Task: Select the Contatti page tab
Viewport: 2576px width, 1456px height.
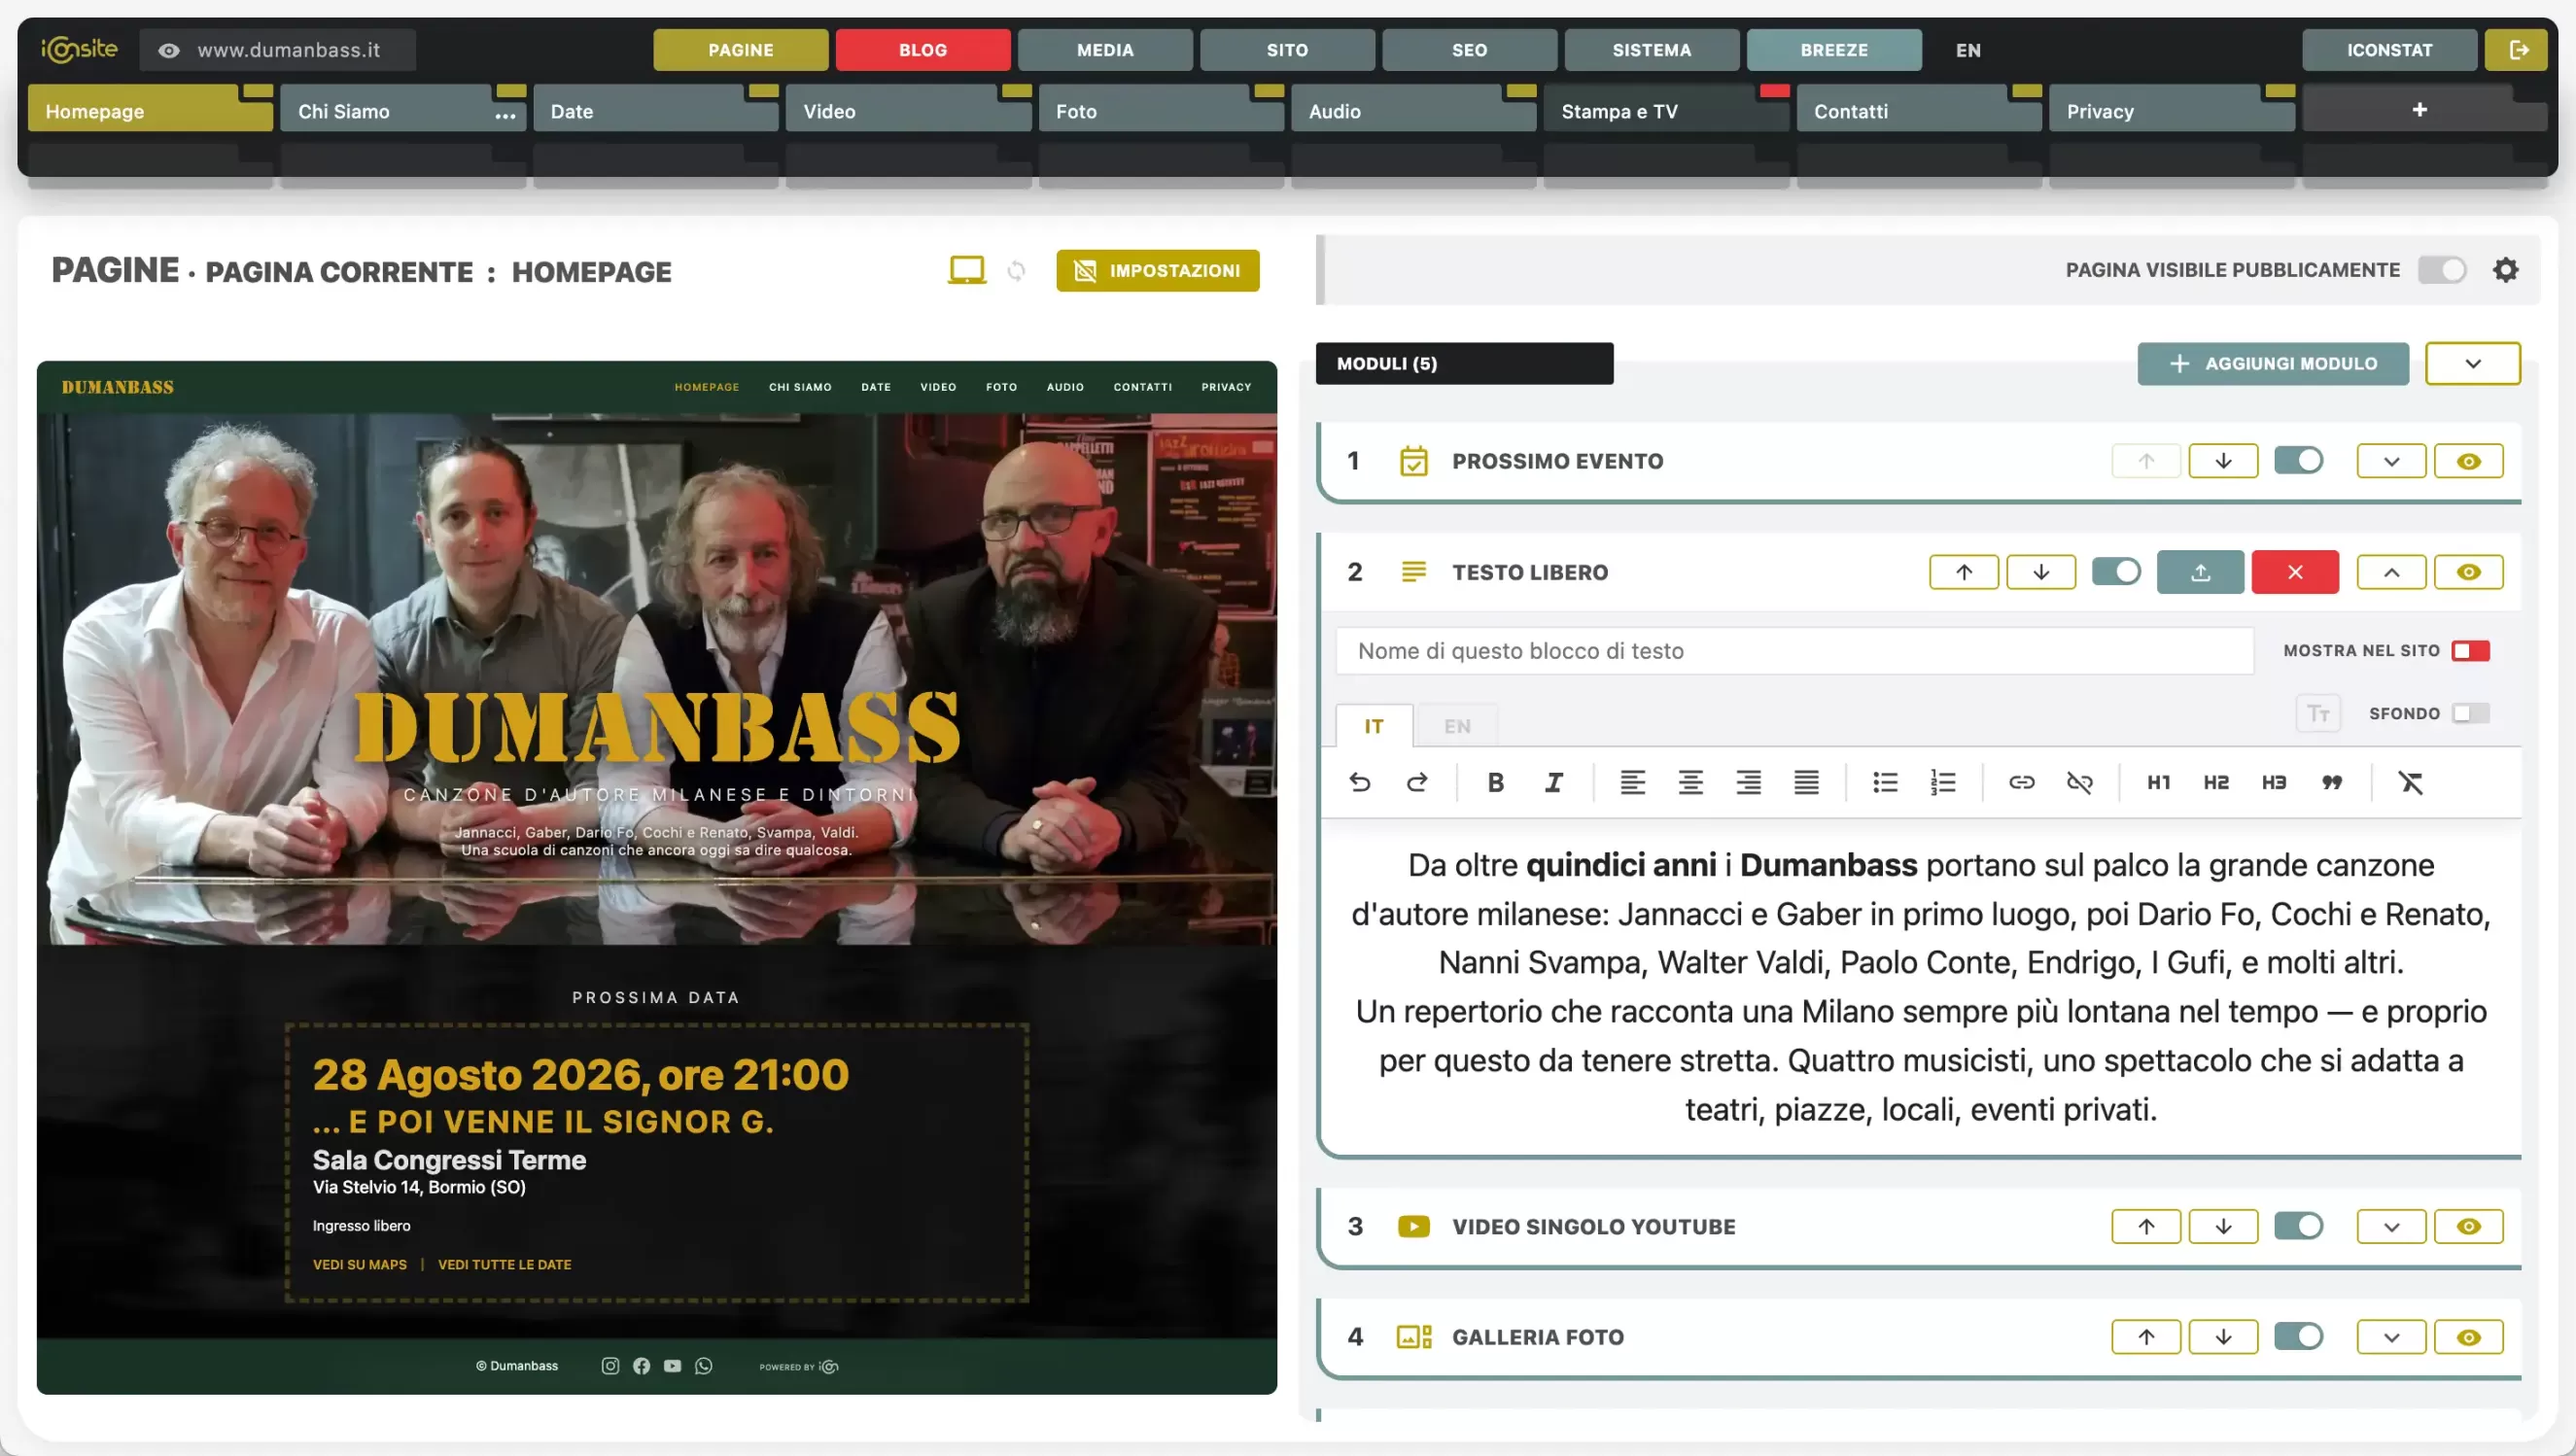Action: [1918, 110]
